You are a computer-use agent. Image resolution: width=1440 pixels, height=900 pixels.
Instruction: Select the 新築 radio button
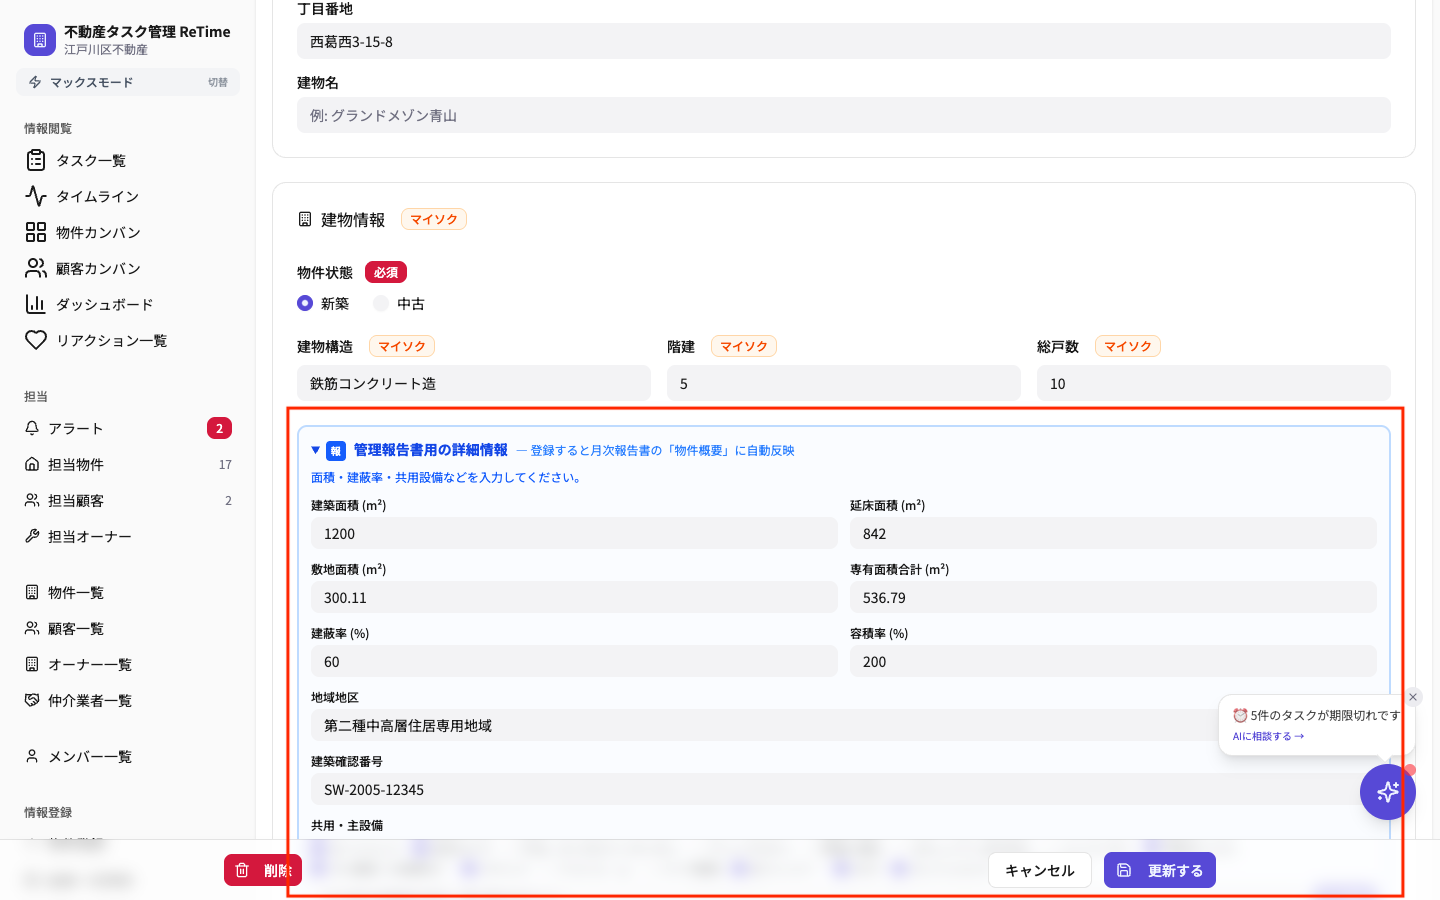coord(305,303)
